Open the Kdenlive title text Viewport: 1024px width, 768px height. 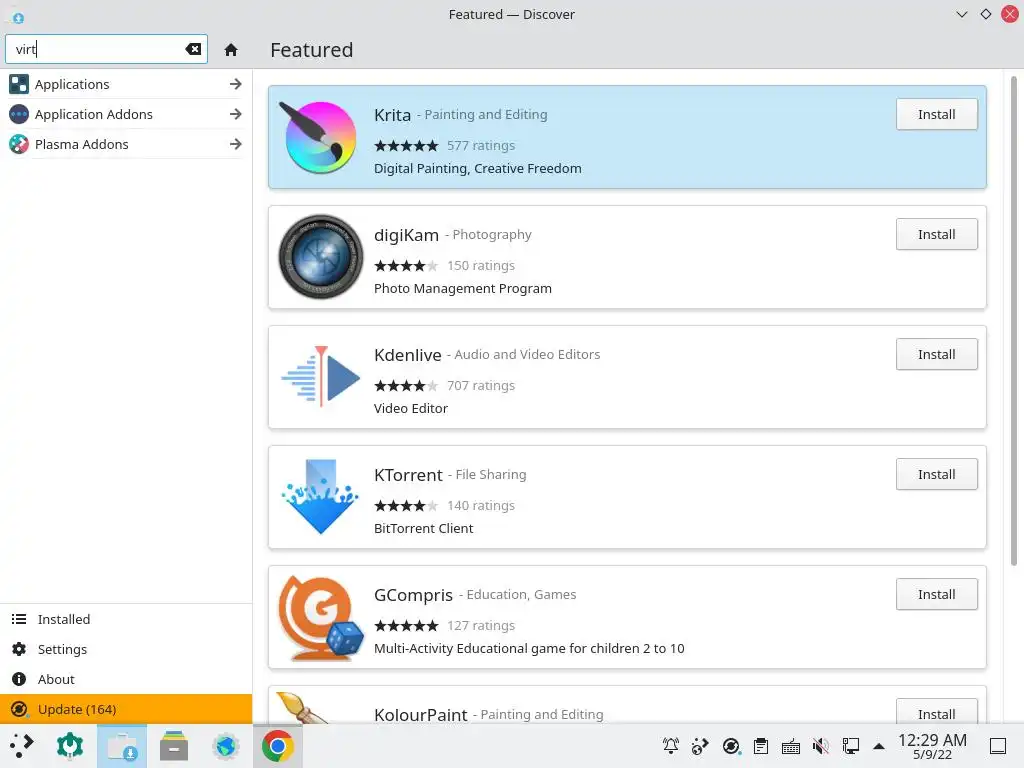[408, 355]
